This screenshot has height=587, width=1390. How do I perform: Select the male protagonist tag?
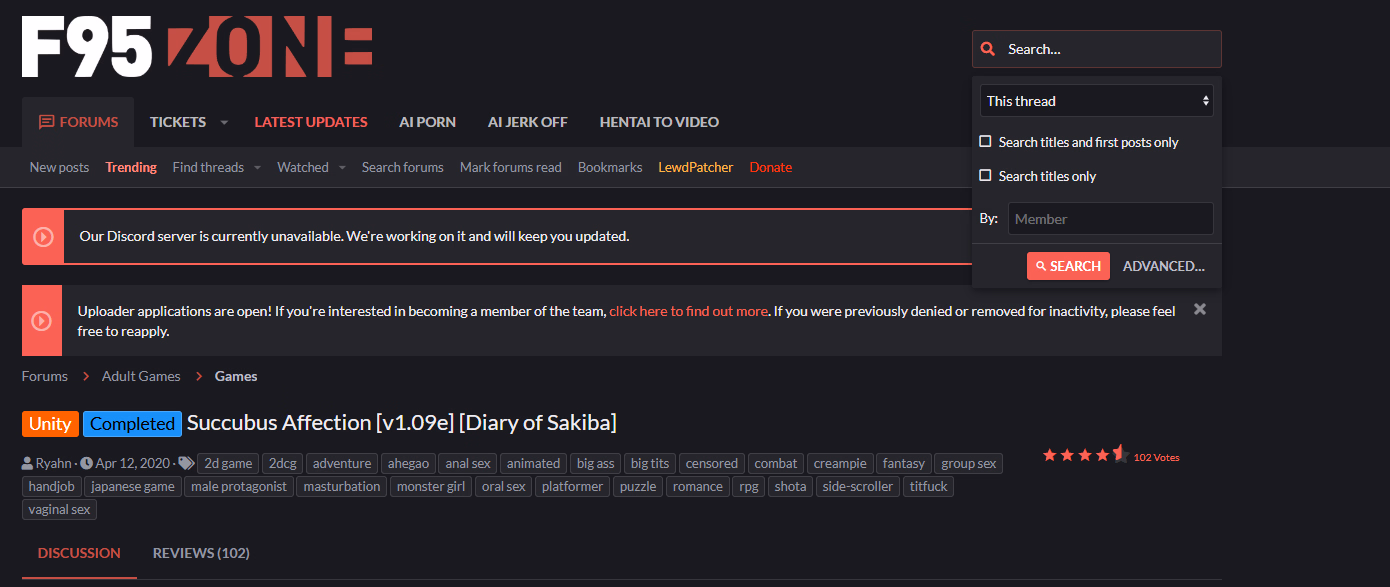click(239, 486)
